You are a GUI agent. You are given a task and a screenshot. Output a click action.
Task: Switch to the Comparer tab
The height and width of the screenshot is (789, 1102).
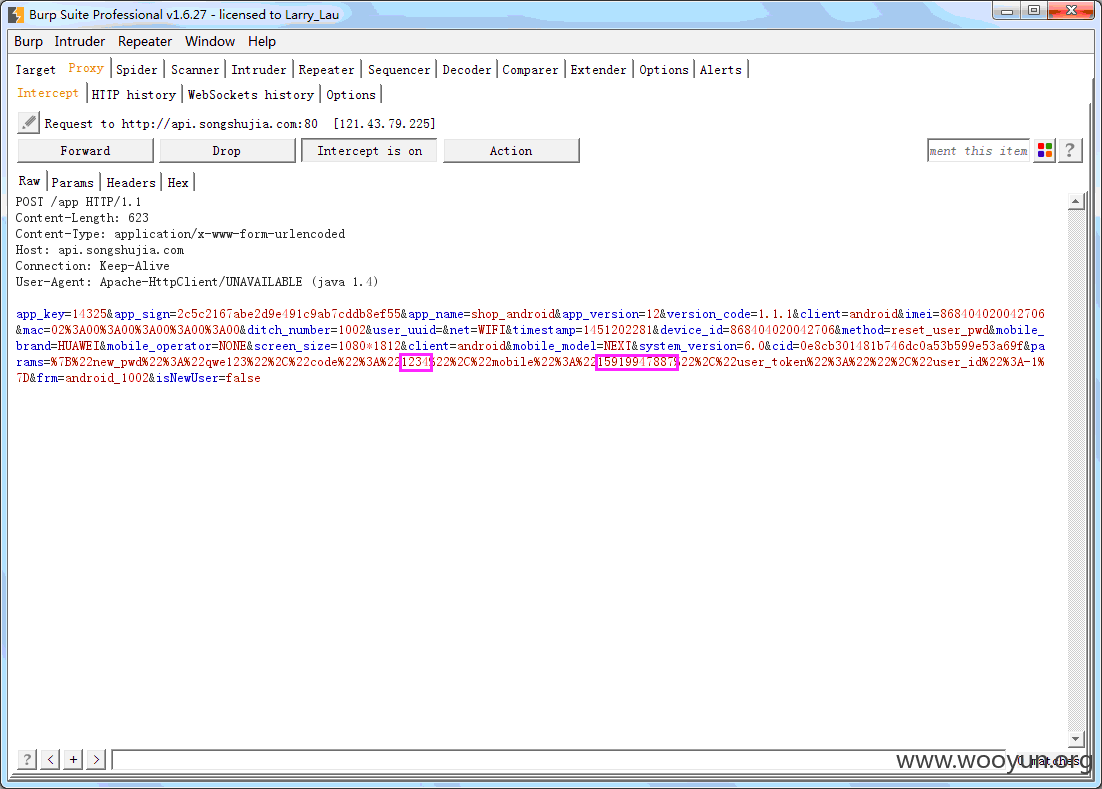click(530, 70)
